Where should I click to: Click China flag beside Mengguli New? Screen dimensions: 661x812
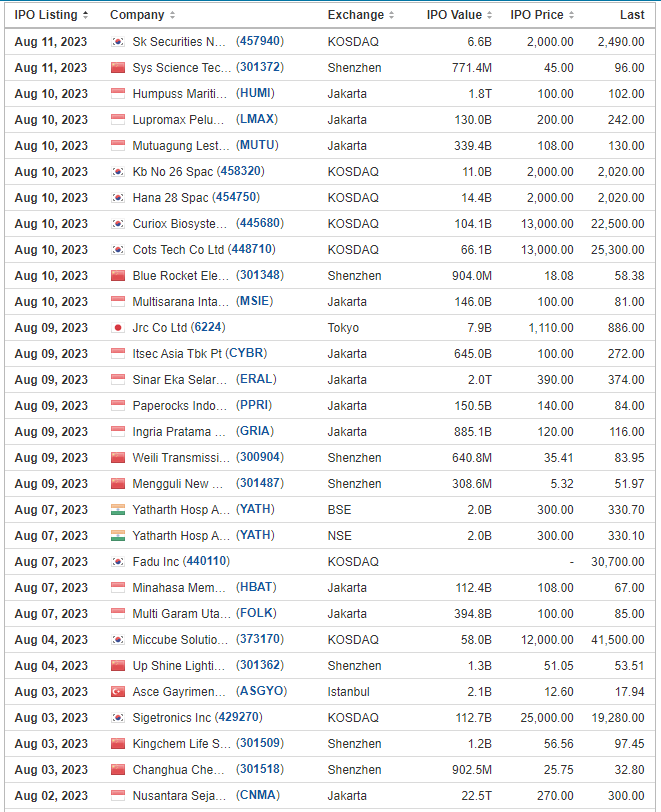(x=118, y=484)
